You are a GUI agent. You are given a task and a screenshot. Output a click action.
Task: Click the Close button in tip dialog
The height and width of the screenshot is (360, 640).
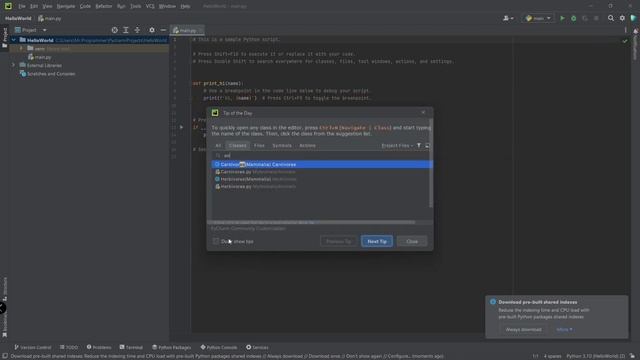point(412,241)
